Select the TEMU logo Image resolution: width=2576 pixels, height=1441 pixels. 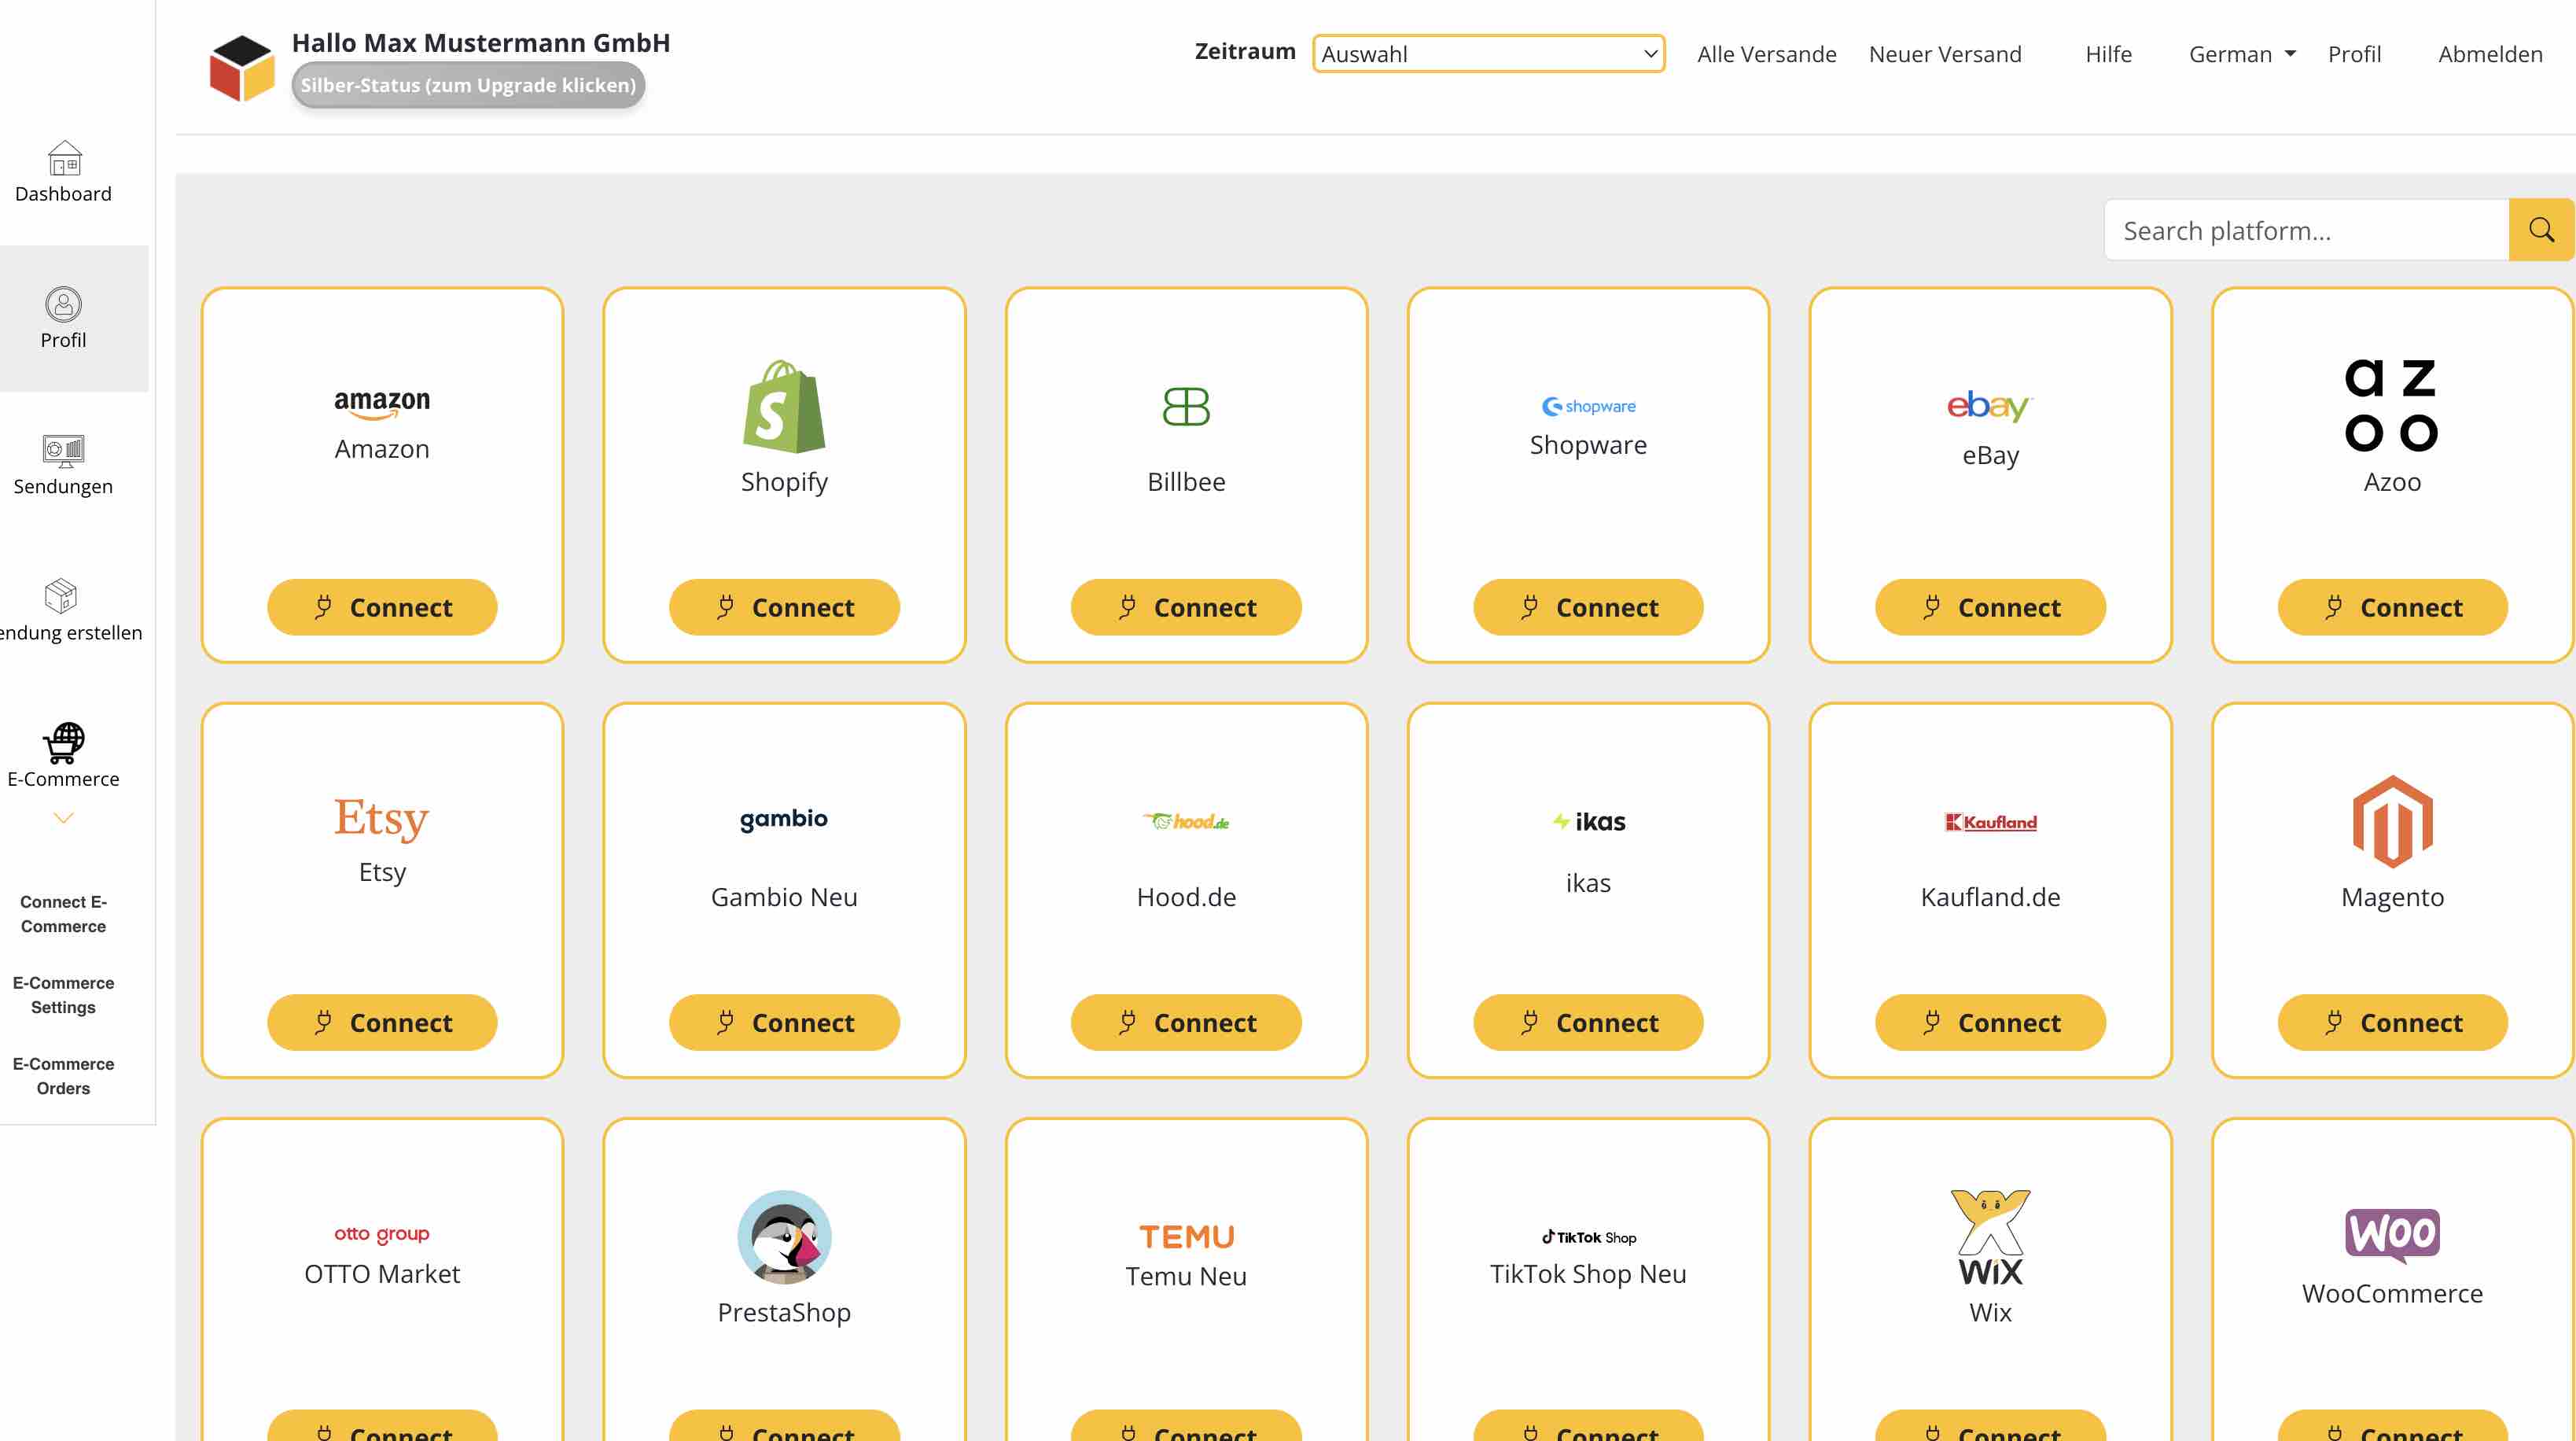[x=1186, y=1237]
